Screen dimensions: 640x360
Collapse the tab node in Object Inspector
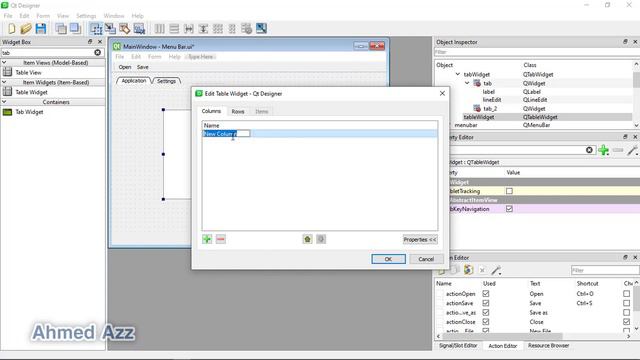467,83
